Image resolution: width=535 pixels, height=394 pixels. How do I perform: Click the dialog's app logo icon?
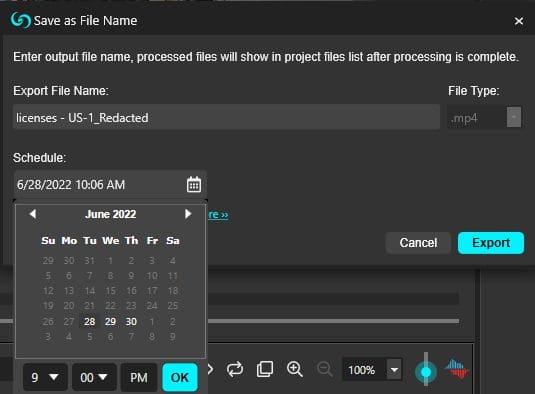tap(21, 20)
